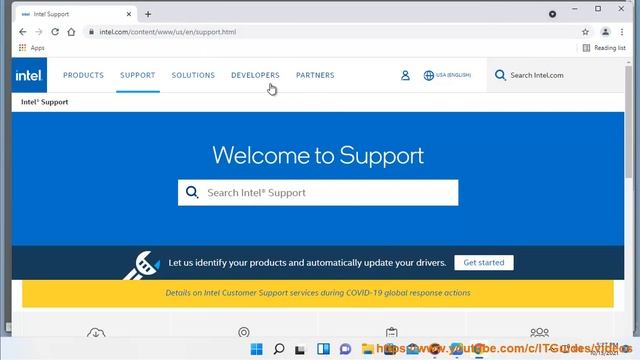Screen dimensions: 640x360
Task: Click the download cloud icon
Action: [x=96, y=333]
